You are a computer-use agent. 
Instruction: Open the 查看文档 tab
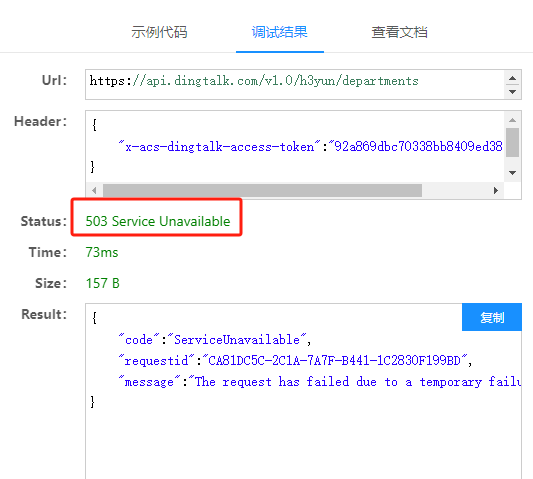399,32
